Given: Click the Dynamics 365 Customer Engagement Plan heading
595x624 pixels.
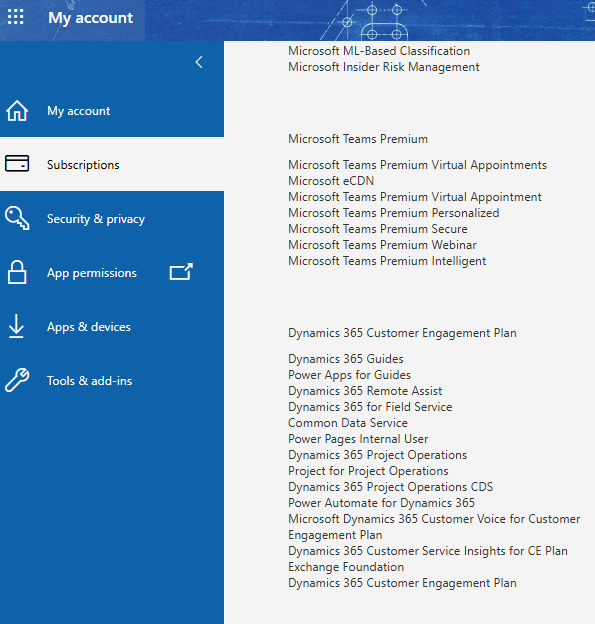Looking at the screenshot, I should click(x=402, y=333).
